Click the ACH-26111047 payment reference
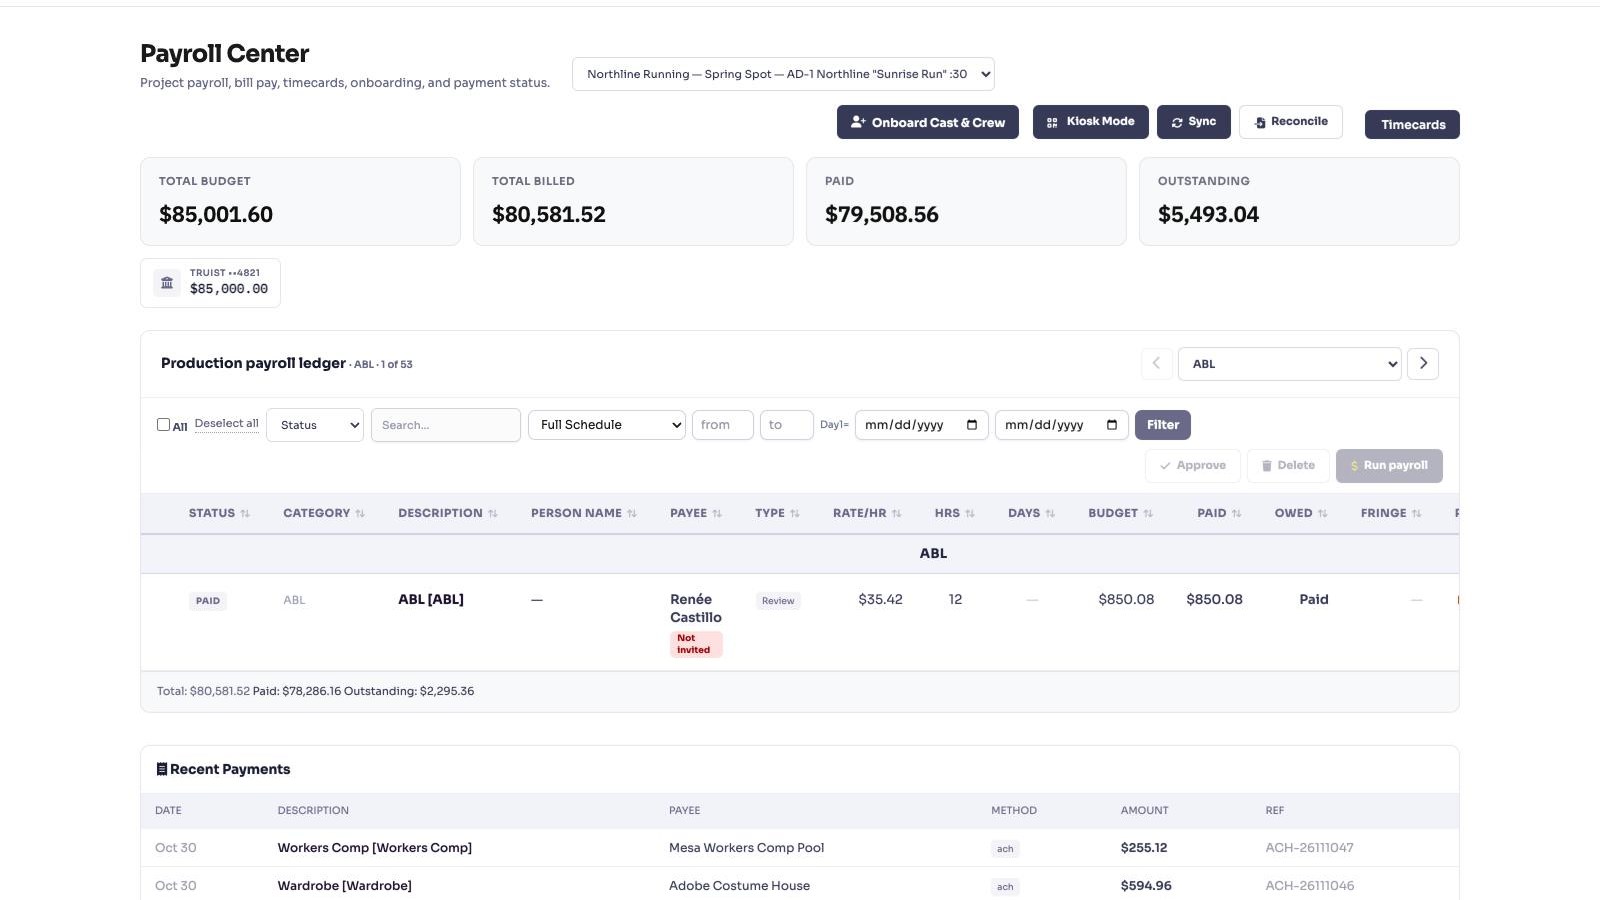 coord(1309,848)
